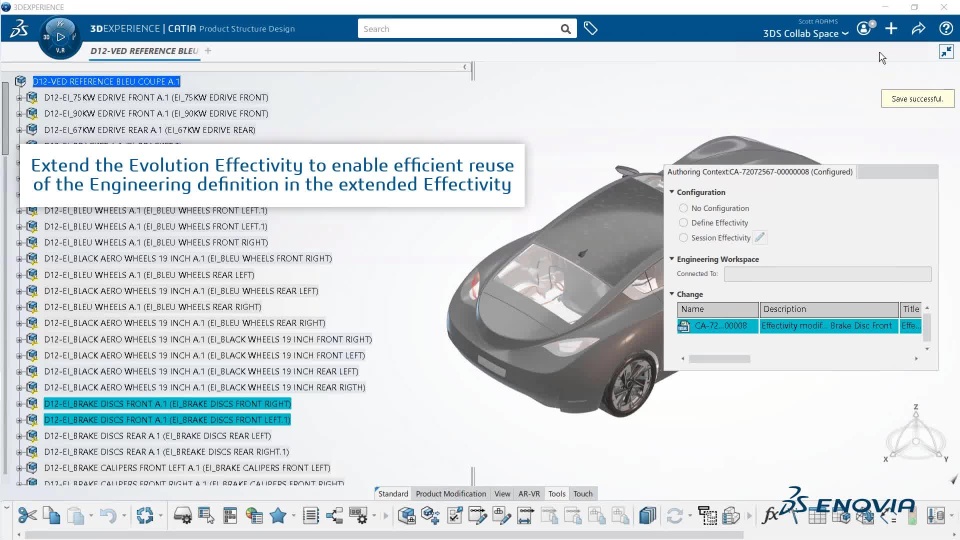Select Define Effectivity radio button
Image resolution: width=960 pixels, height=540 pixels.
click(683, 223)
